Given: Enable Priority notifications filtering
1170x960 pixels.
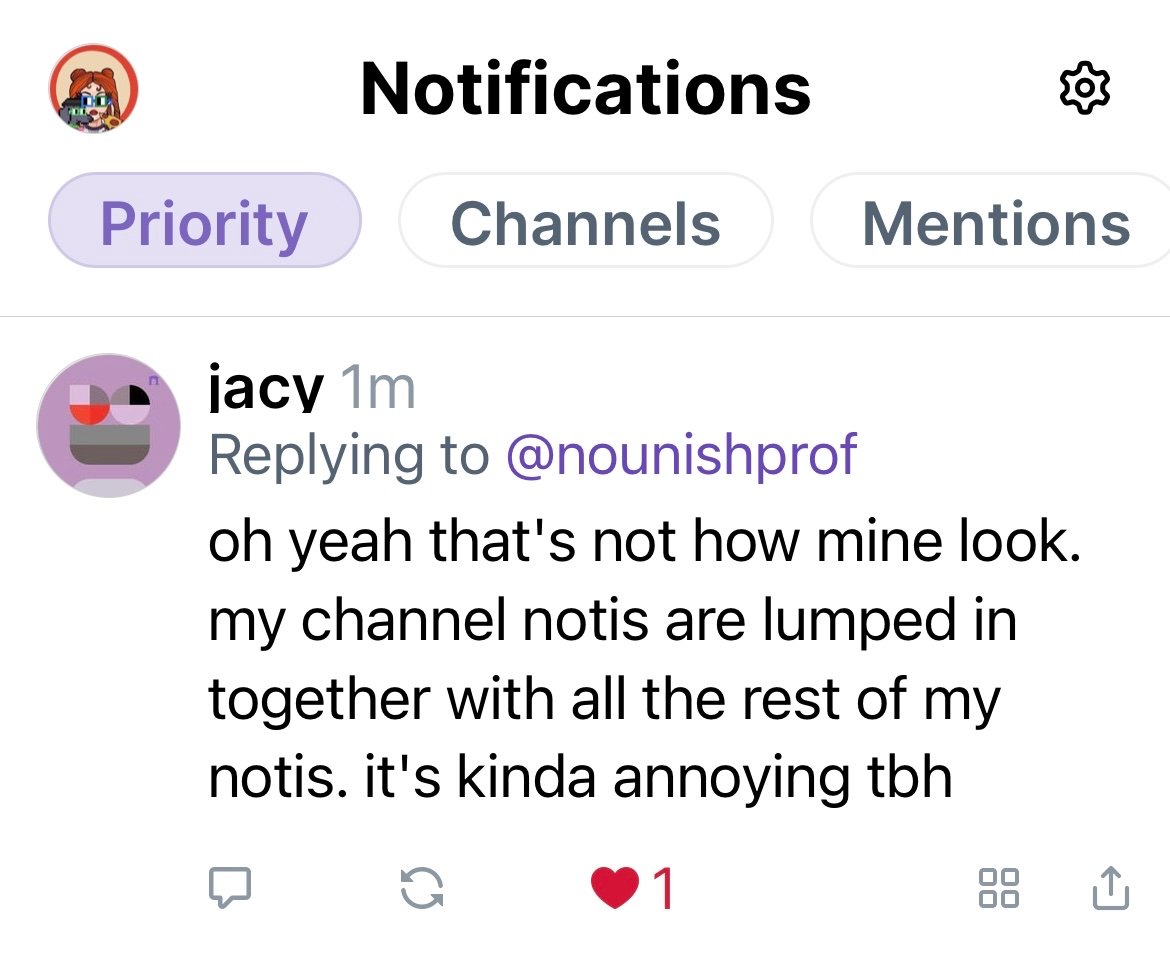Looking at the screenshot, I should click(x=204, y=222).
